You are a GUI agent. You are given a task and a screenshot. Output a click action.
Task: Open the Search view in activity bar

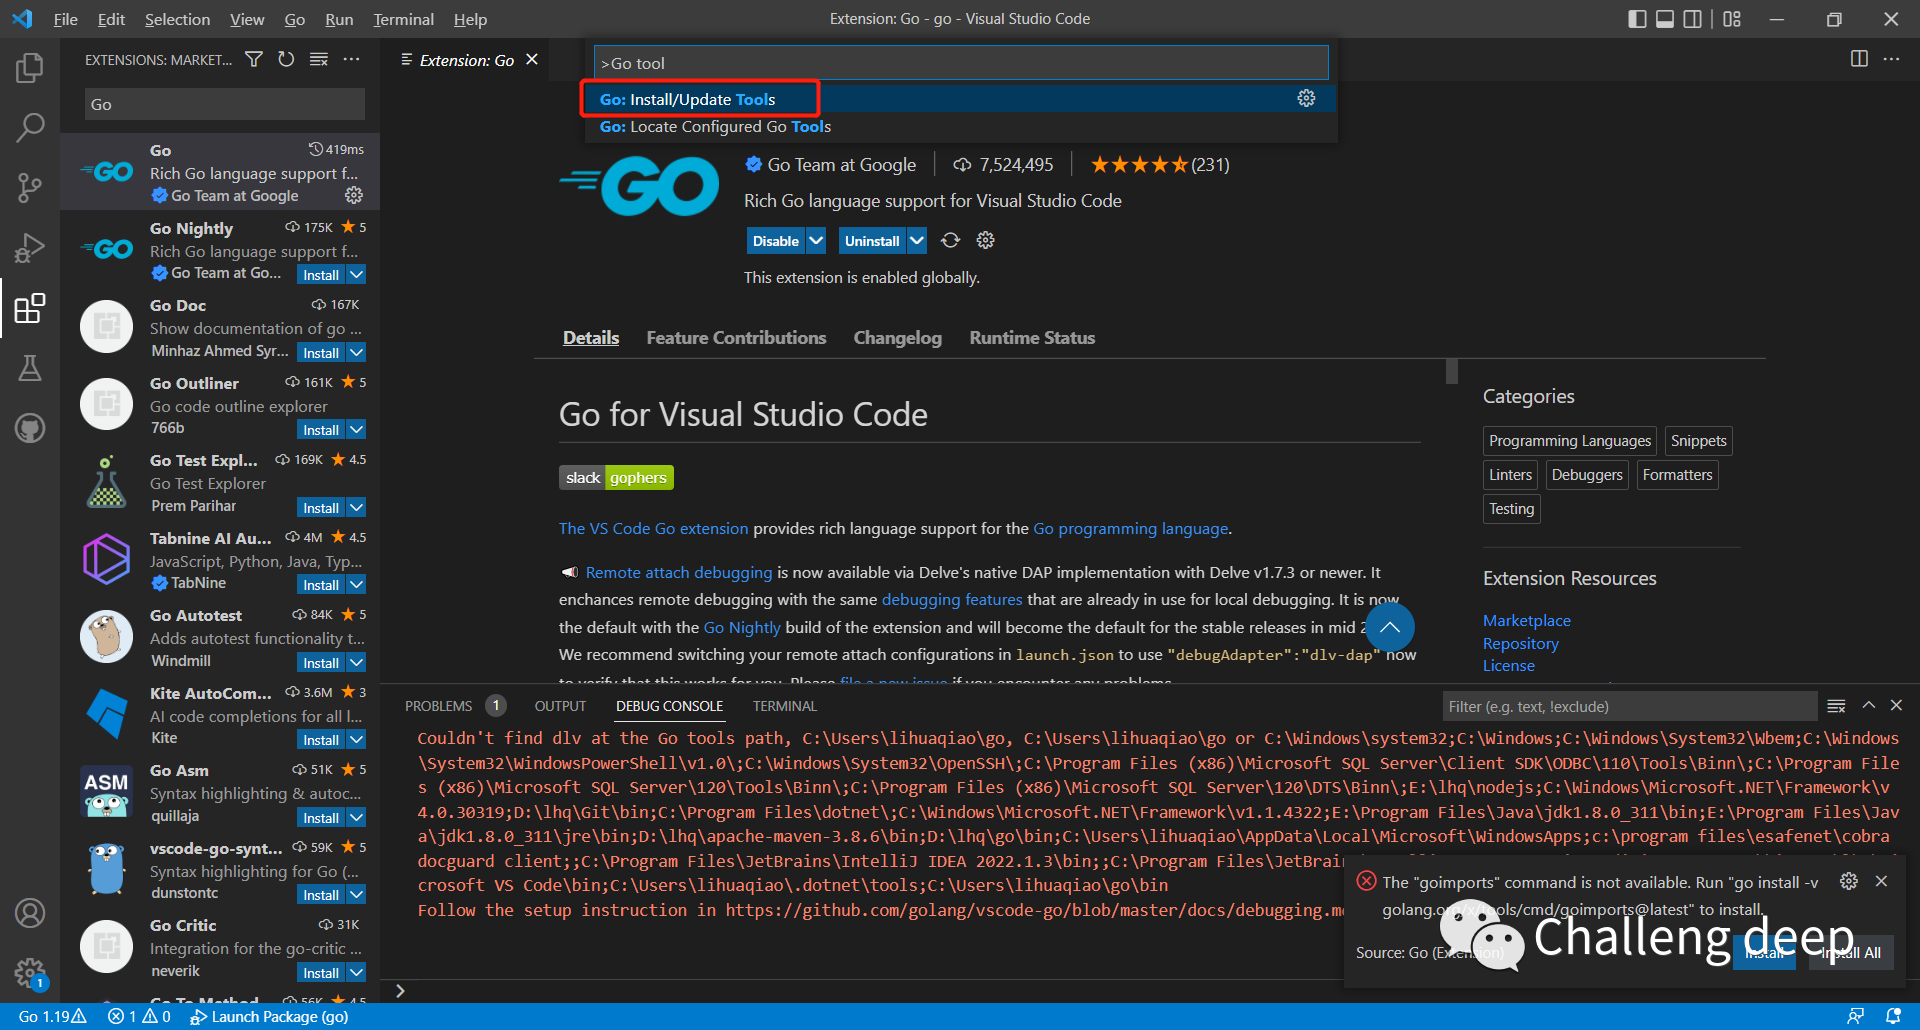30,127
